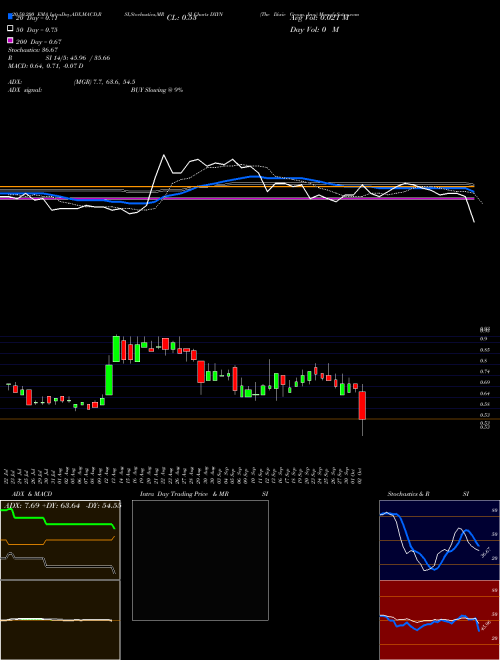Click the '02 Oct' date axis label
The height and width of the screenshot is (660, 500).
(x=360, y=474)
